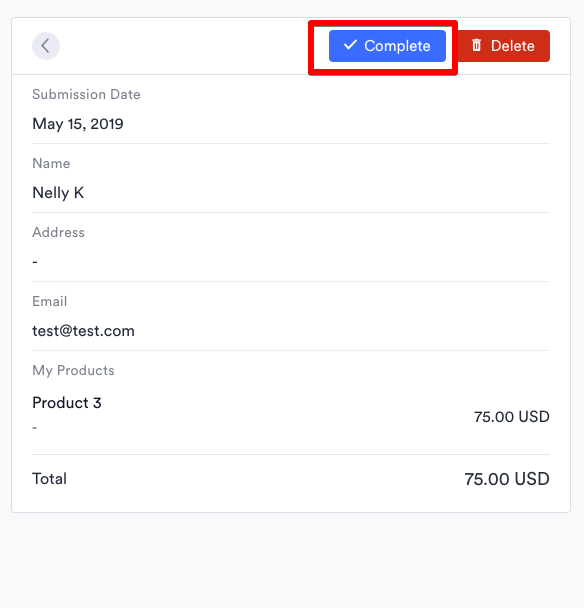The height and width of the screenshot is (608, 584).
Task: Click the empty address dash value
Action: [x=35, y=262]
